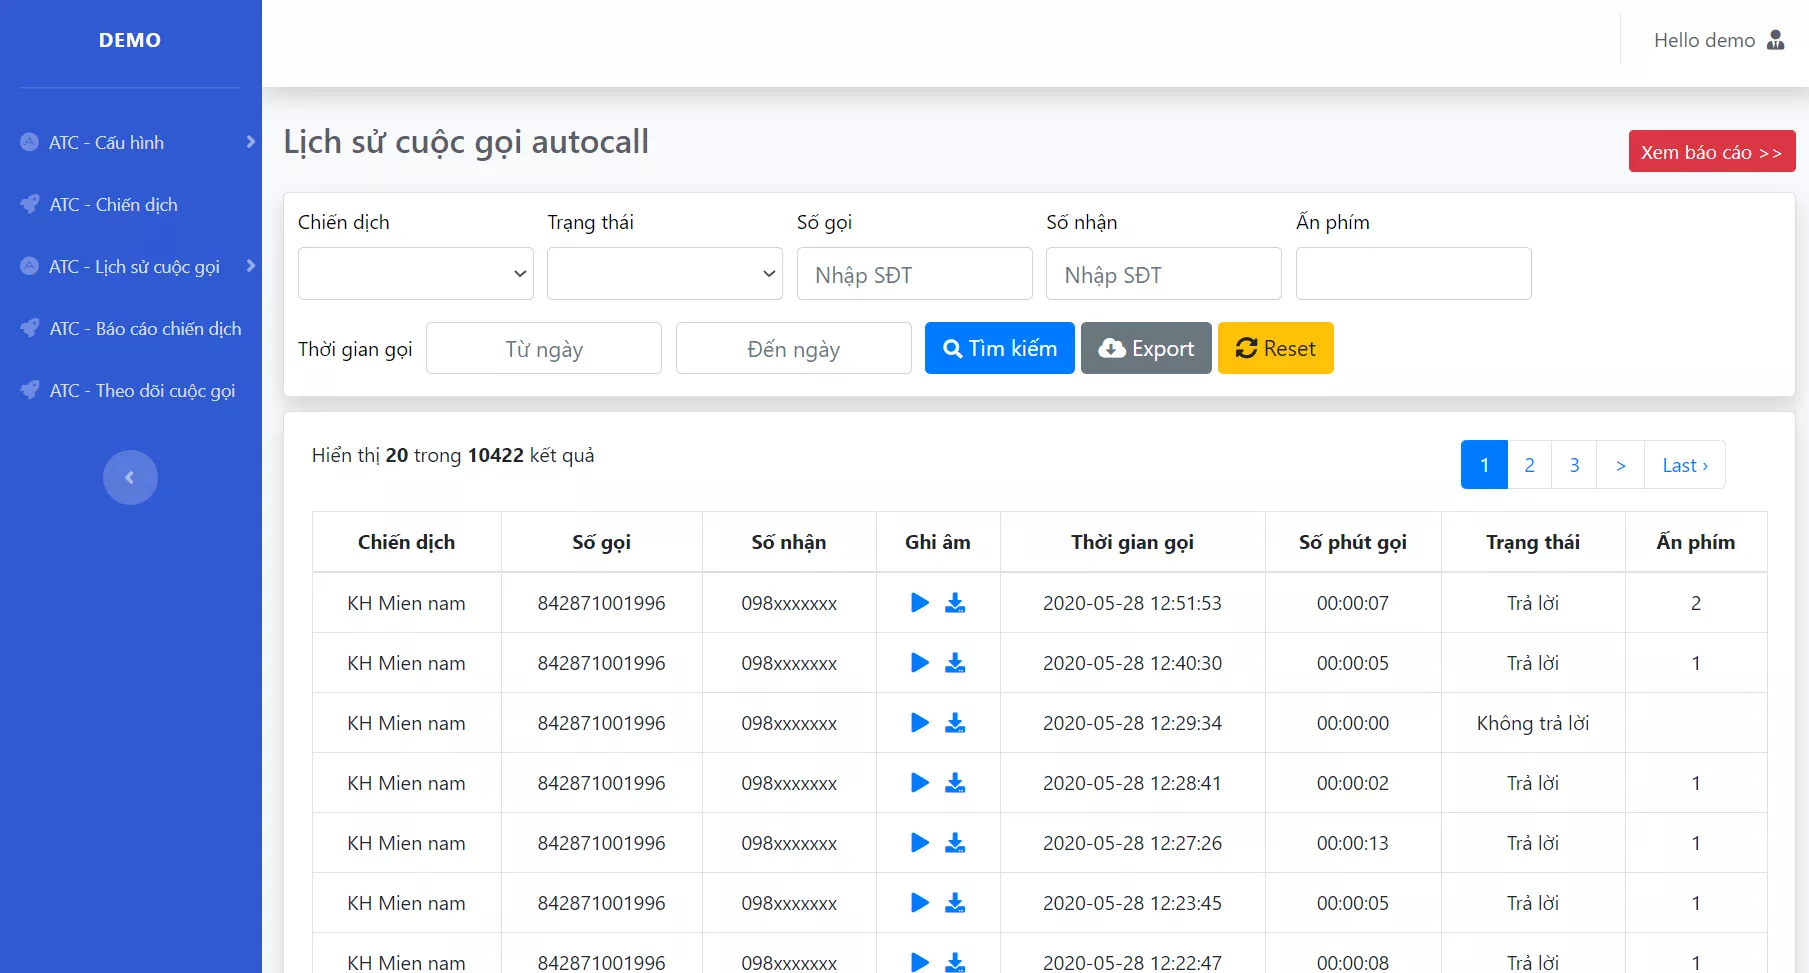Play recording for the 12:51:53 call

(x=920, y=603)
